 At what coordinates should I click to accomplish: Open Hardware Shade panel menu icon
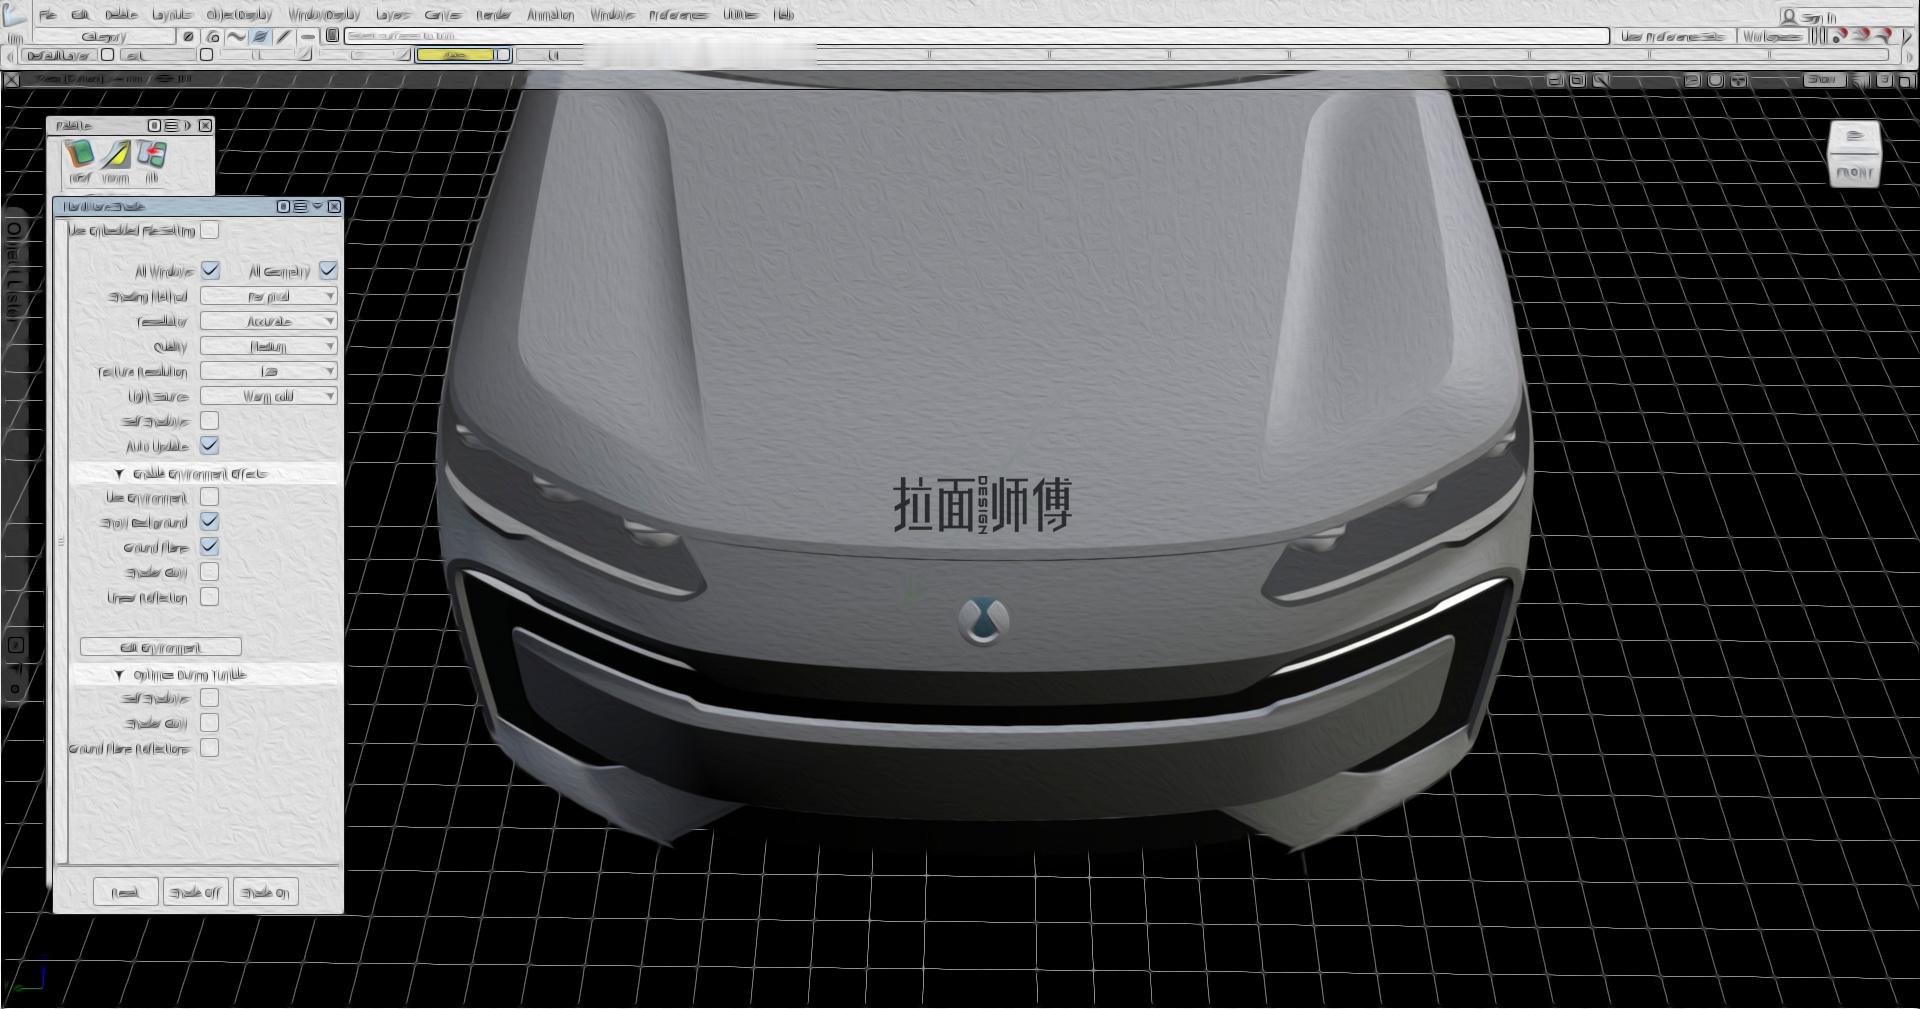click(x=300, y=206)
